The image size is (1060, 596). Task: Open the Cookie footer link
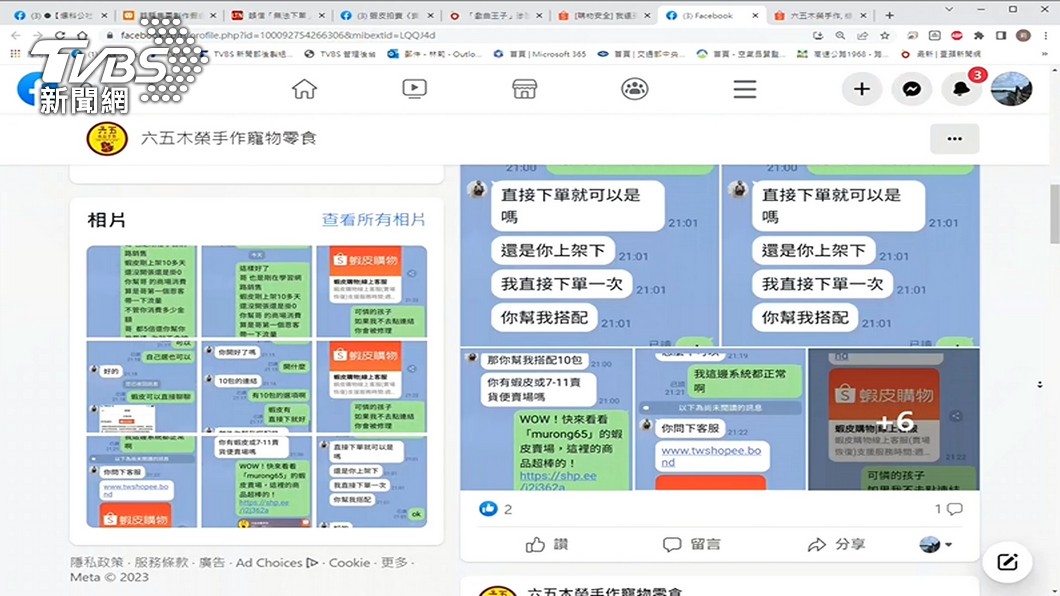tap(349, 562)
